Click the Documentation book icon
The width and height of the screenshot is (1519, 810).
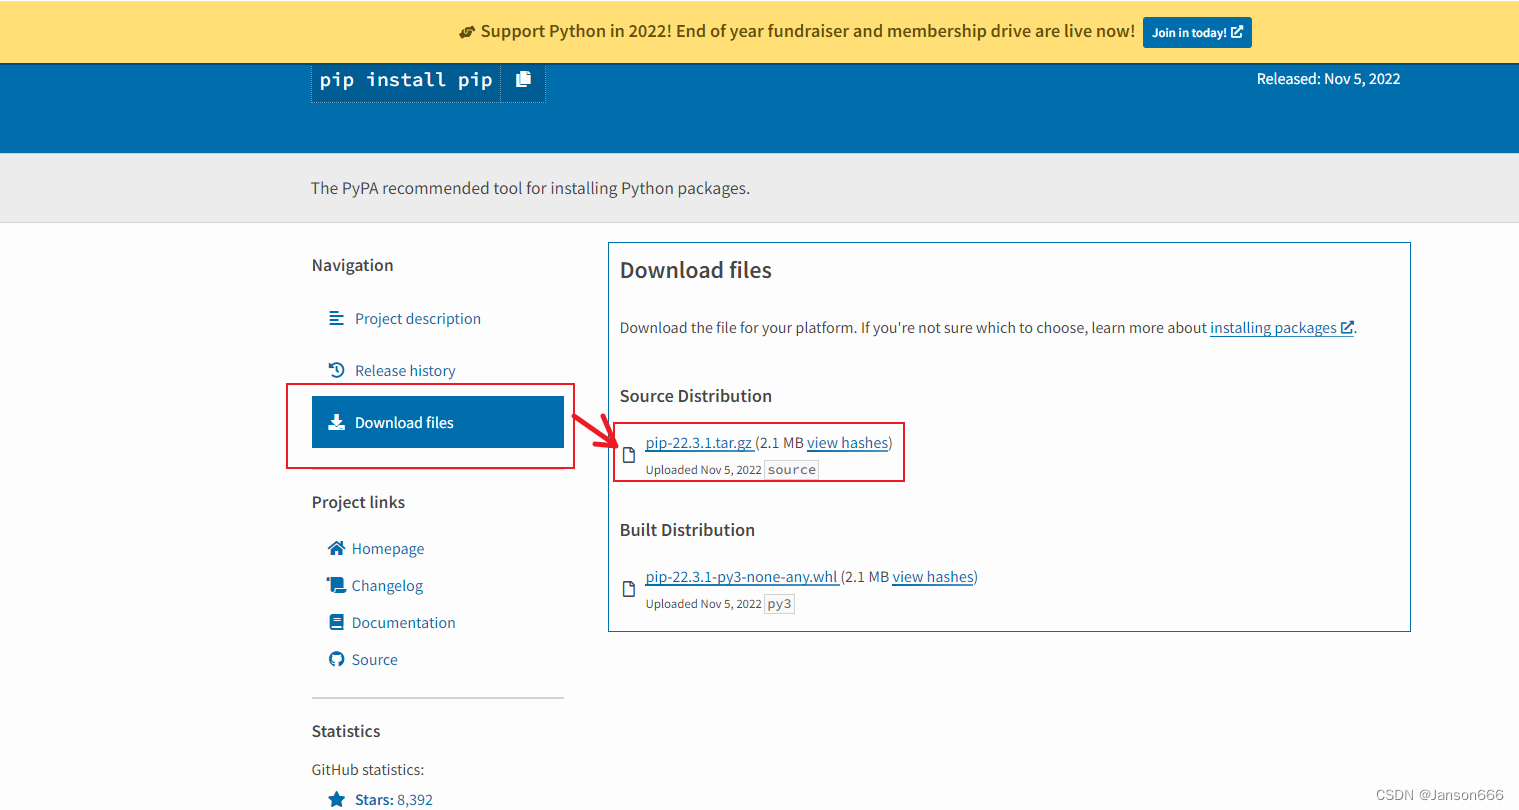pos(336,622)
